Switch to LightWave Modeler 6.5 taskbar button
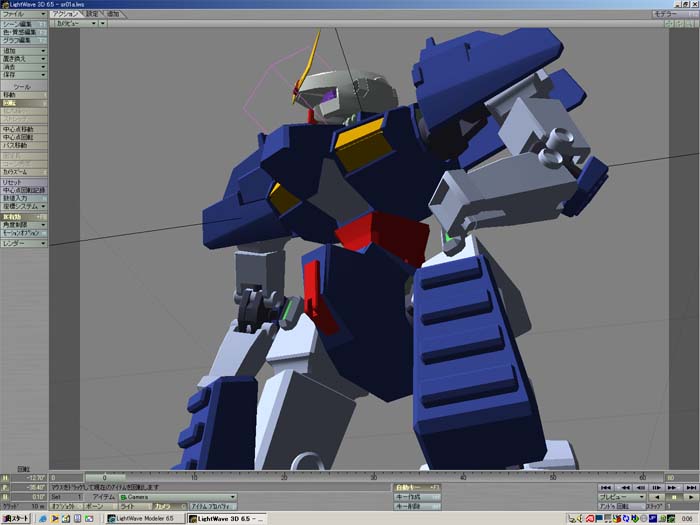Screen dimensions: 700x525 (x=145, y=518)
